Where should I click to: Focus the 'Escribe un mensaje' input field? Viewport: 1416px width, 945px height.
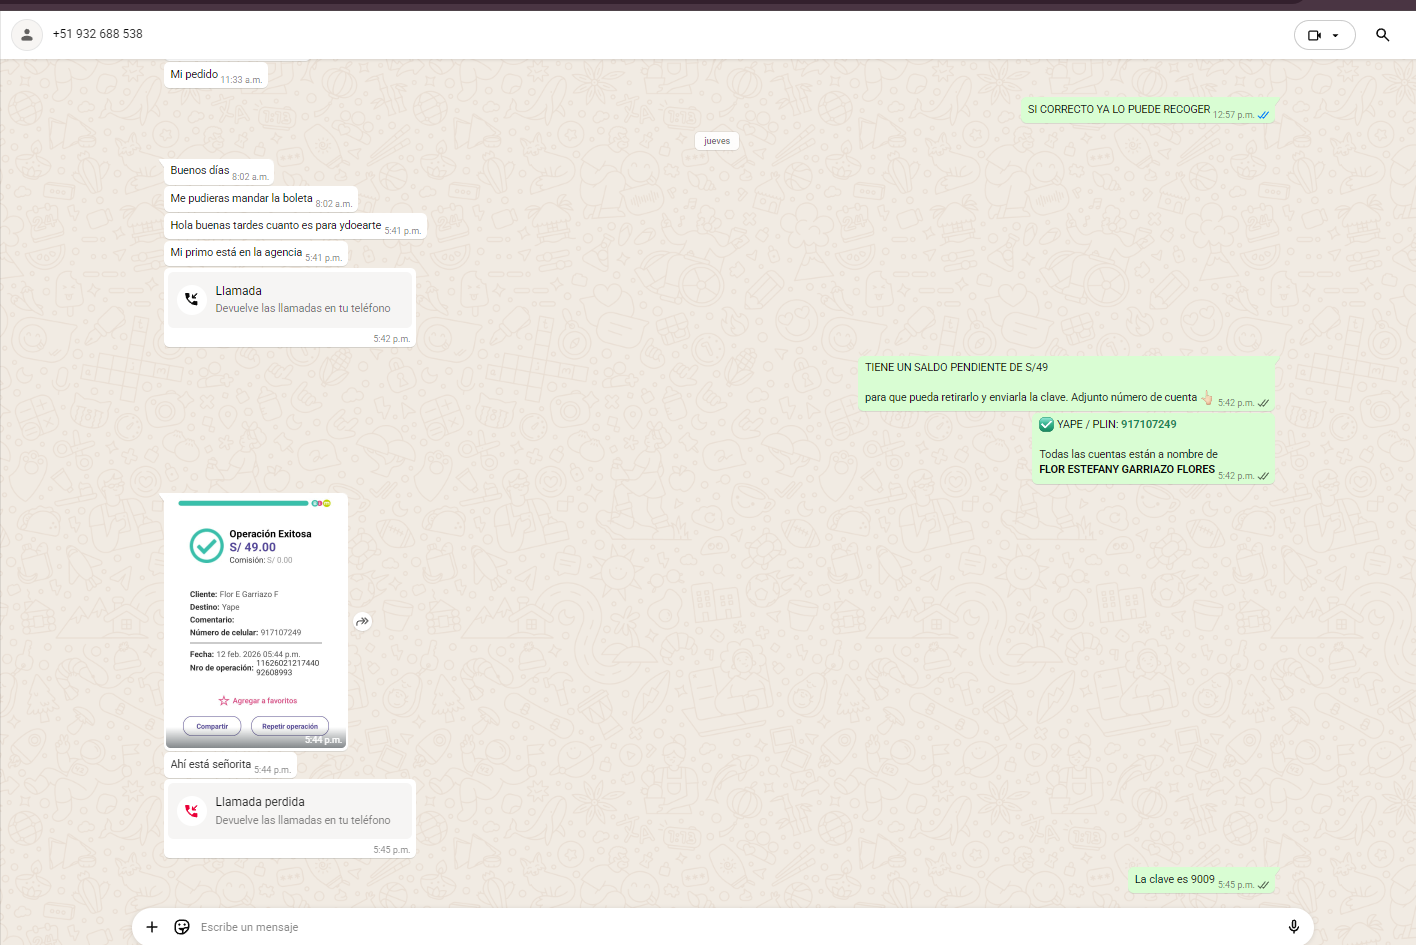(700, 927)
